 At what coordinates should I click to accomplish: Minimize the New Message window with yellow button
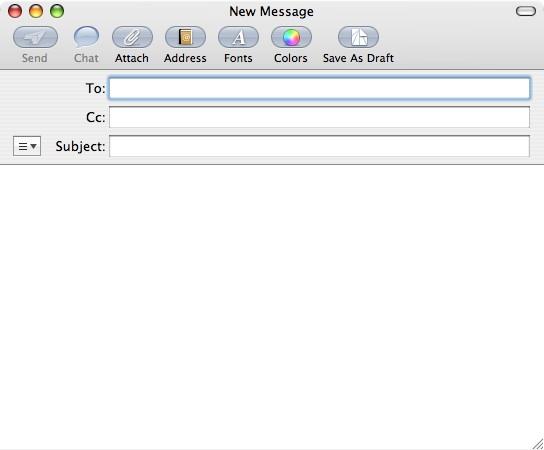[36, 11]
